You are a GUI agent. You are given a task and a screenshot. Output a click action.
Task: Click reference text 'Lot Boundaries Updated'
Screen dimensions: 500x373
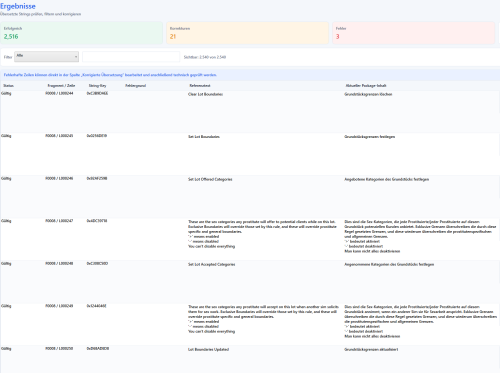click(208, 349)
